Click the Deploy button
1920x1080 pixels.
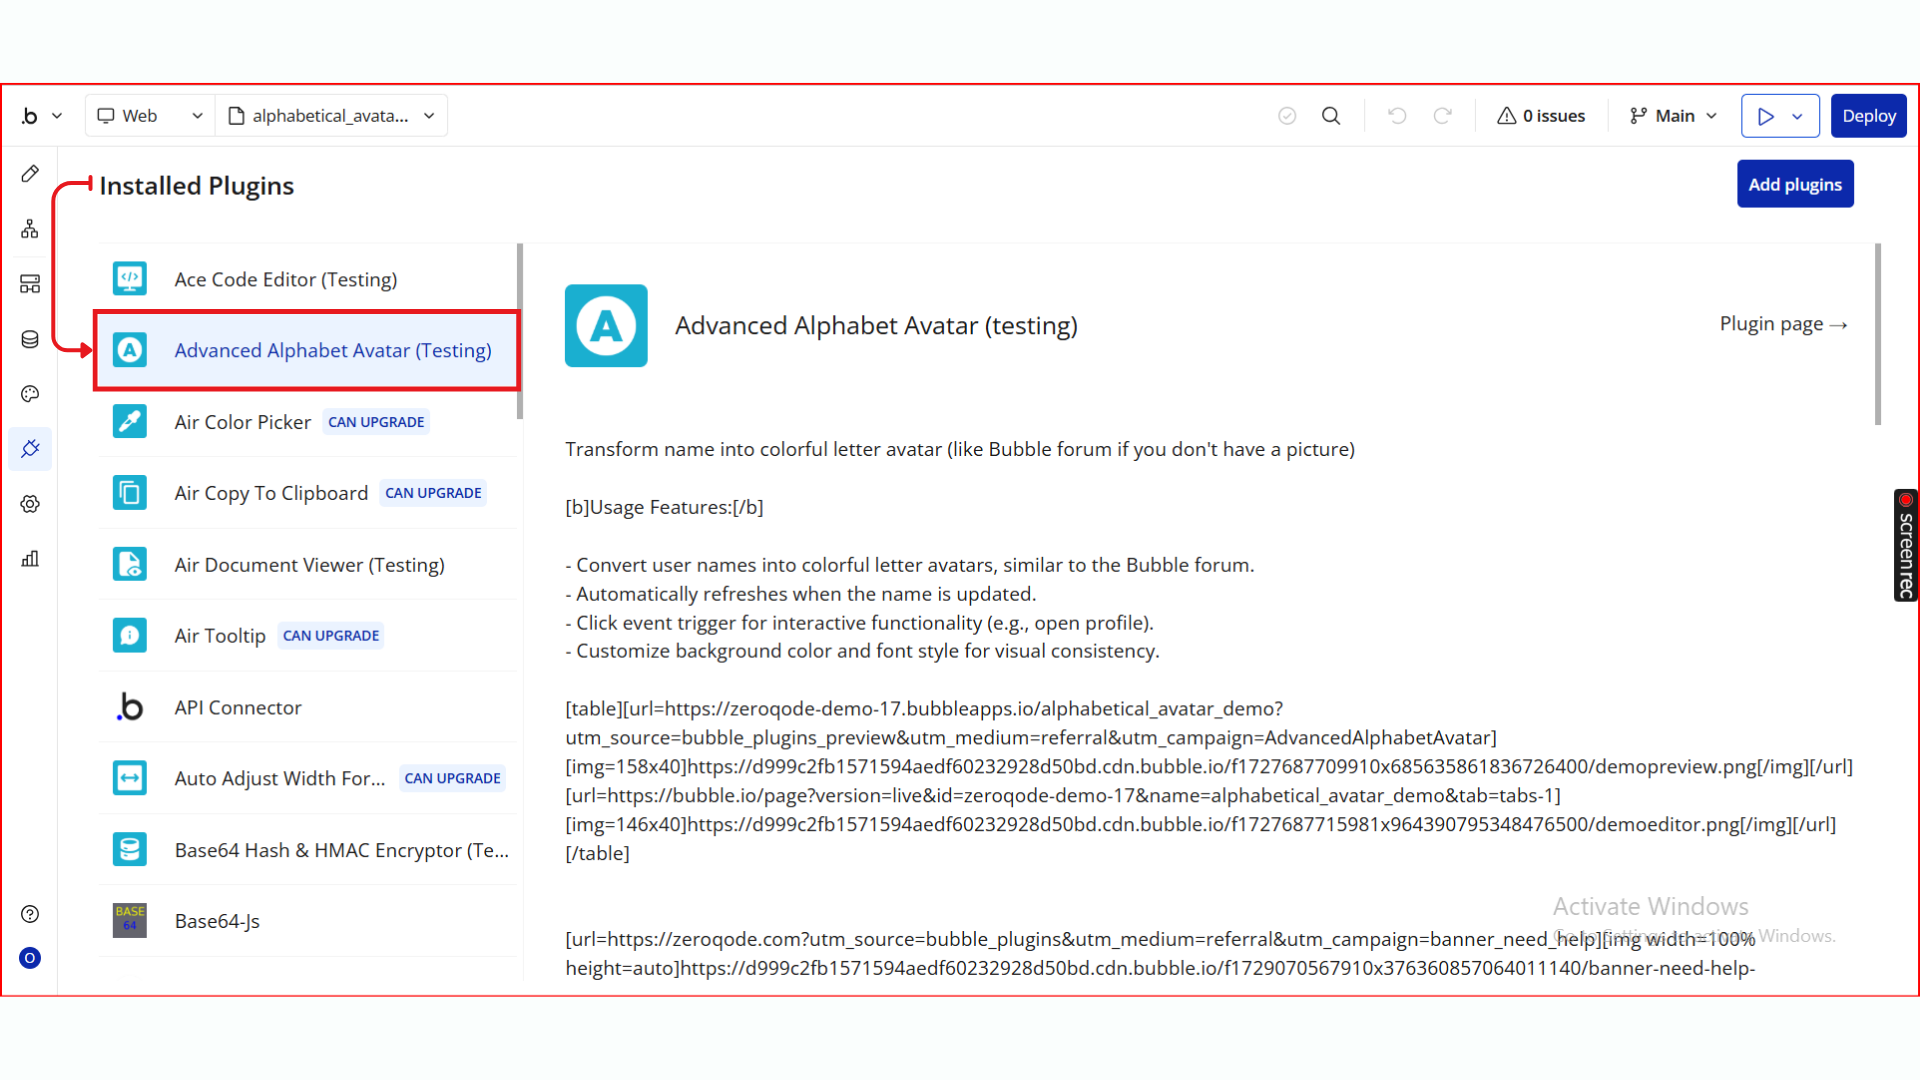pyautogui.click(x=1868, y=116)
